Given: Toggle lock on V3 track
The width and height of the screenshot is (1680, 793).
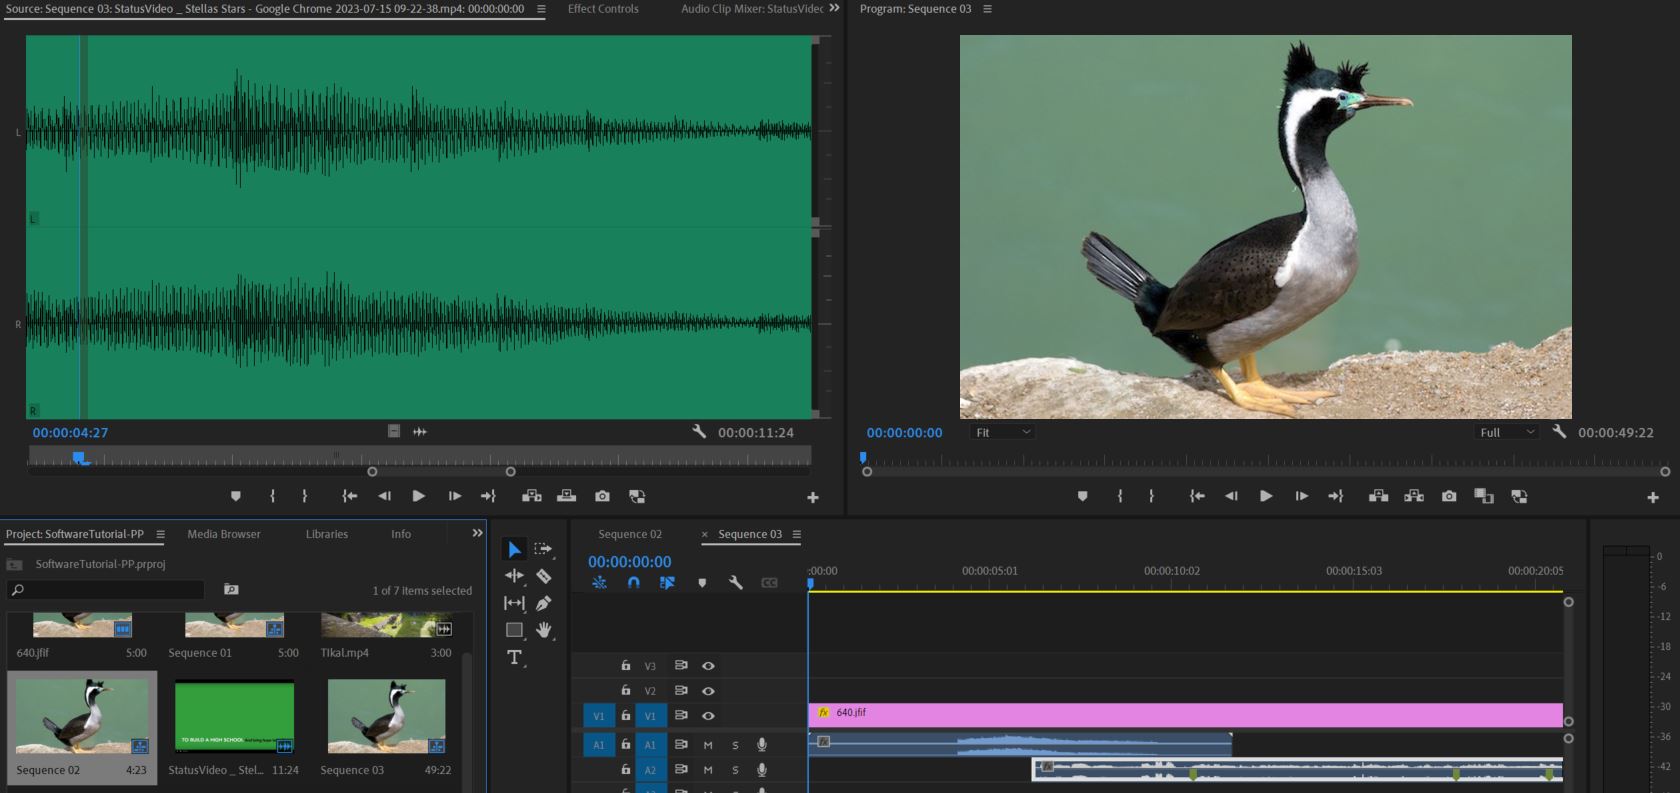Looking at the screenshot, I should (625, 665).
